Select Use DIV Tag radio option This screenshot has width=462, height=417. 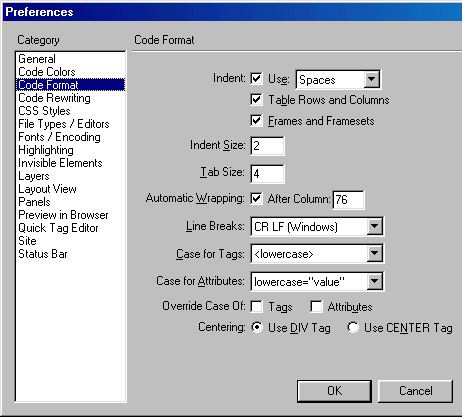pyautogui.click(x=257, y=327)
